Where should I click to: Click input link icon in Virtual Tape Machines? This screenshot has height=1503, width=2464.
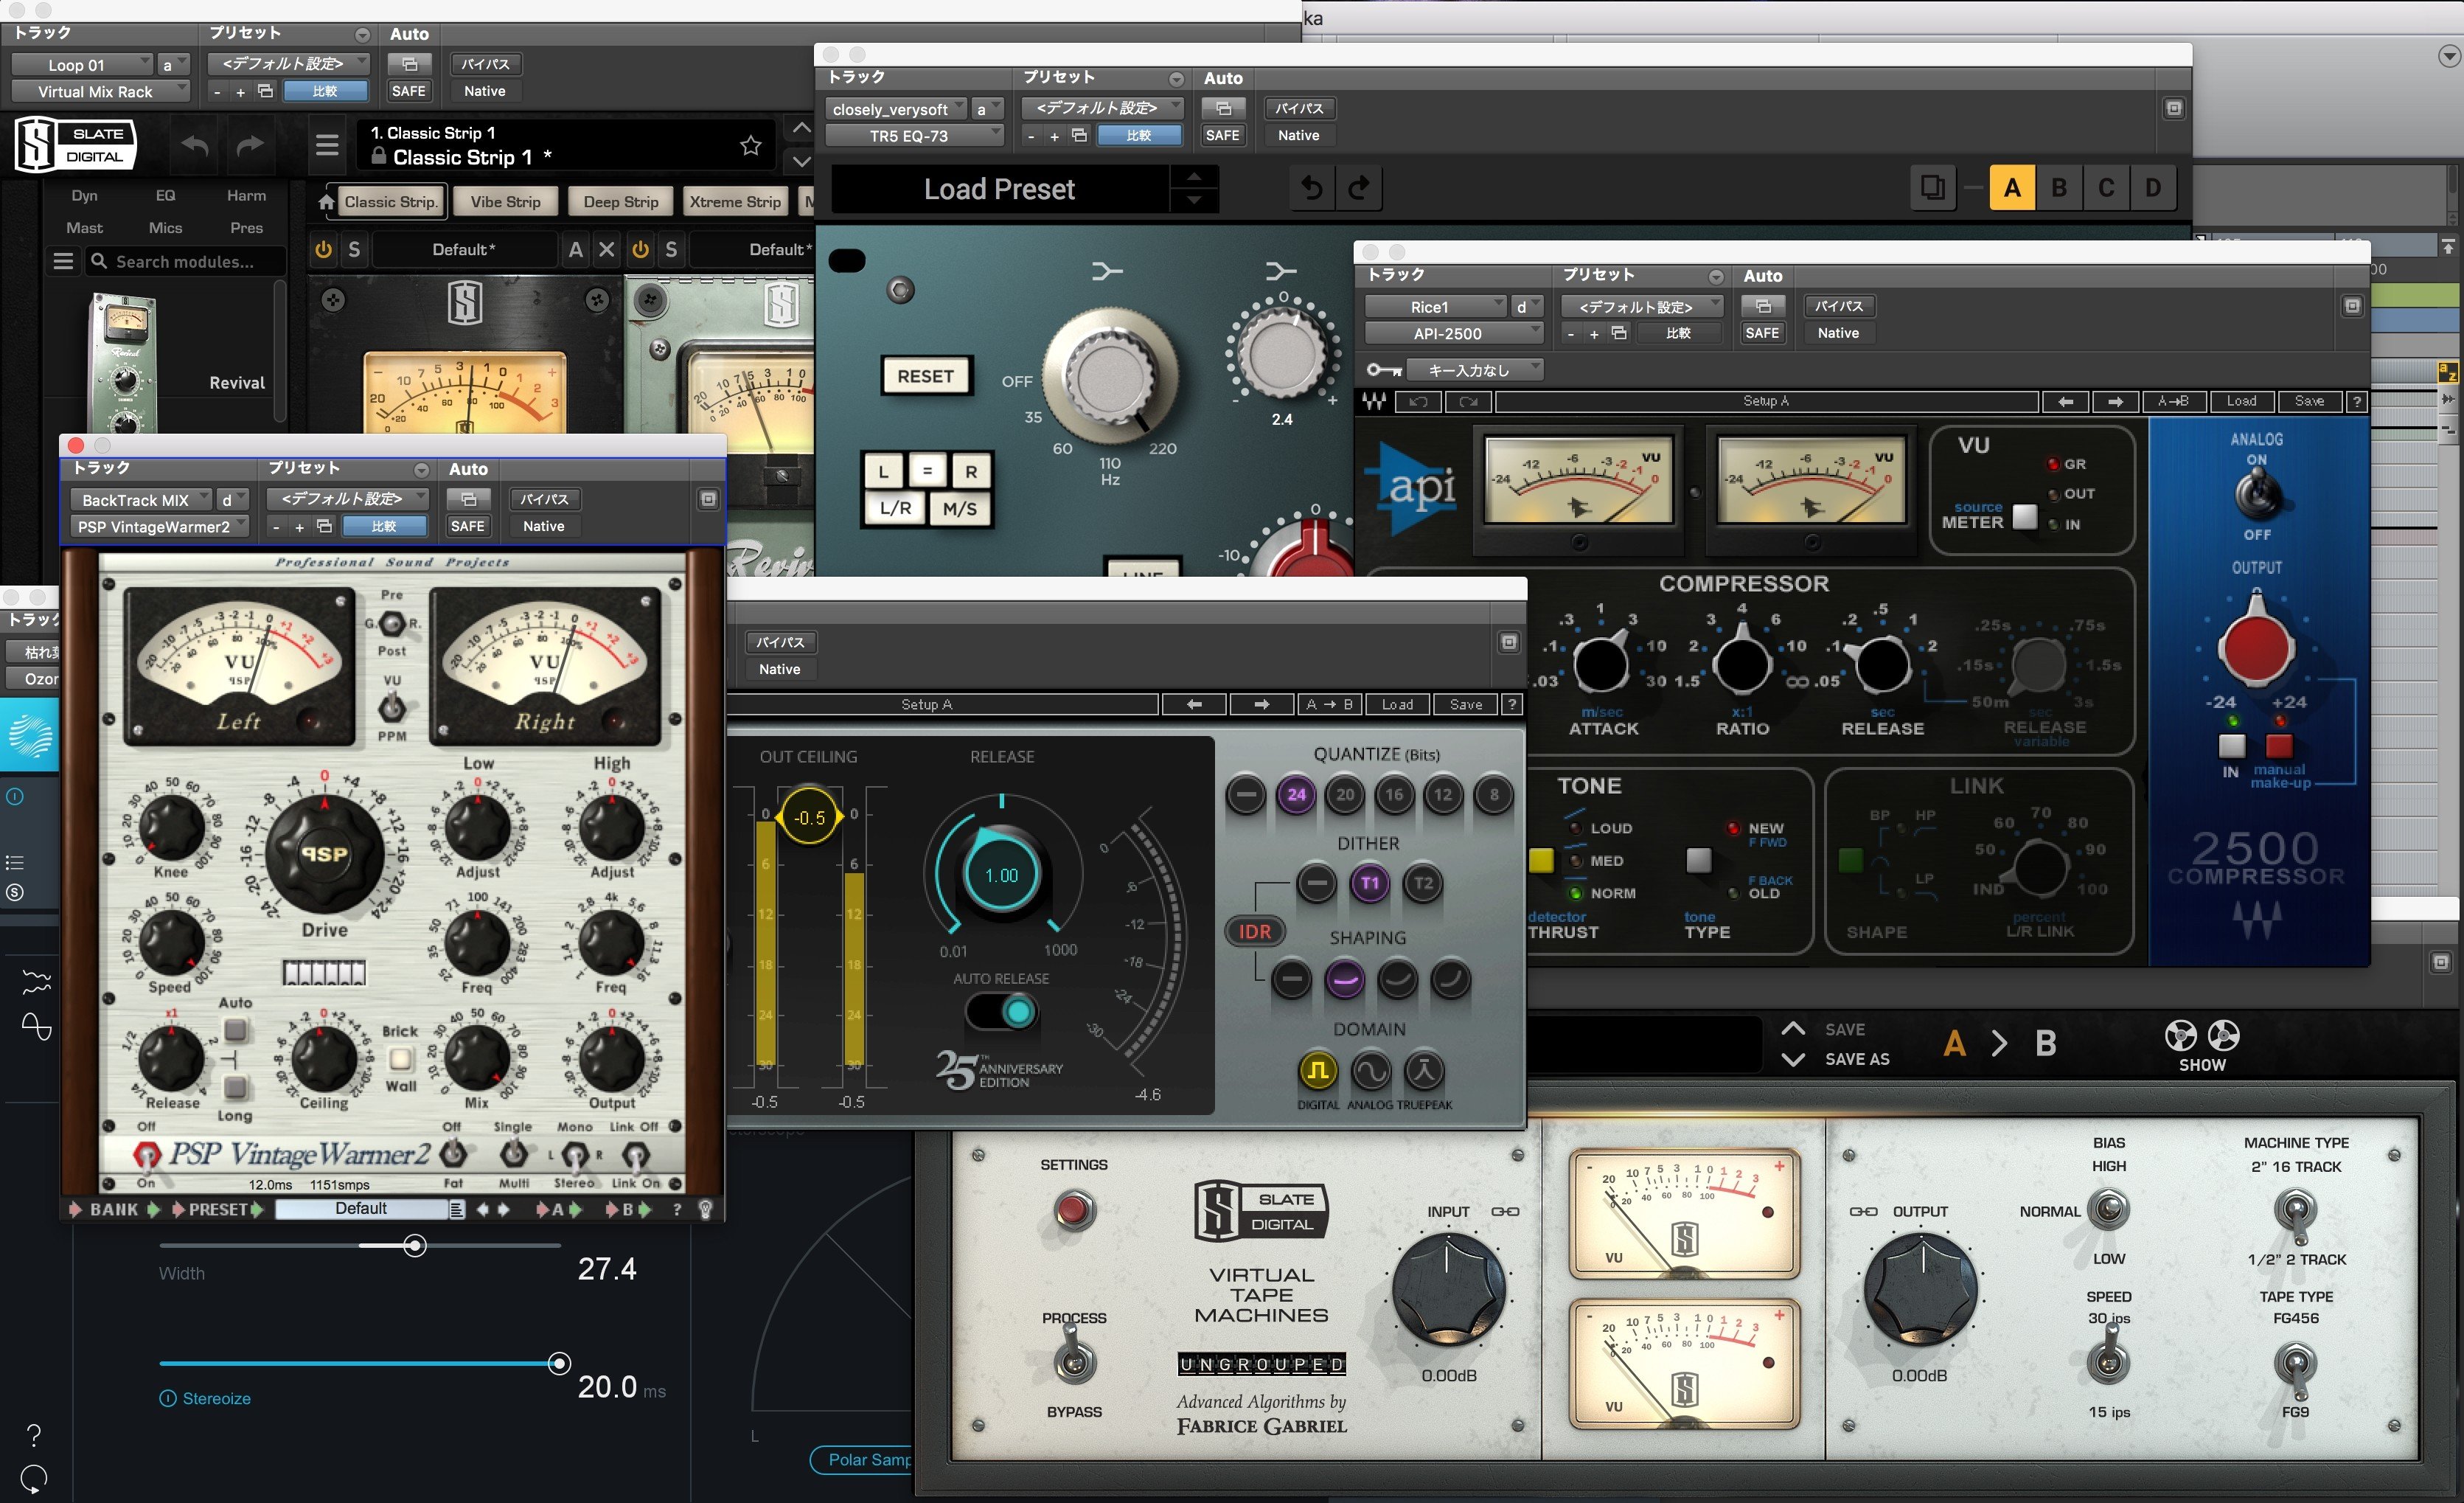pyautogui.click(x=1505, y=1211)
